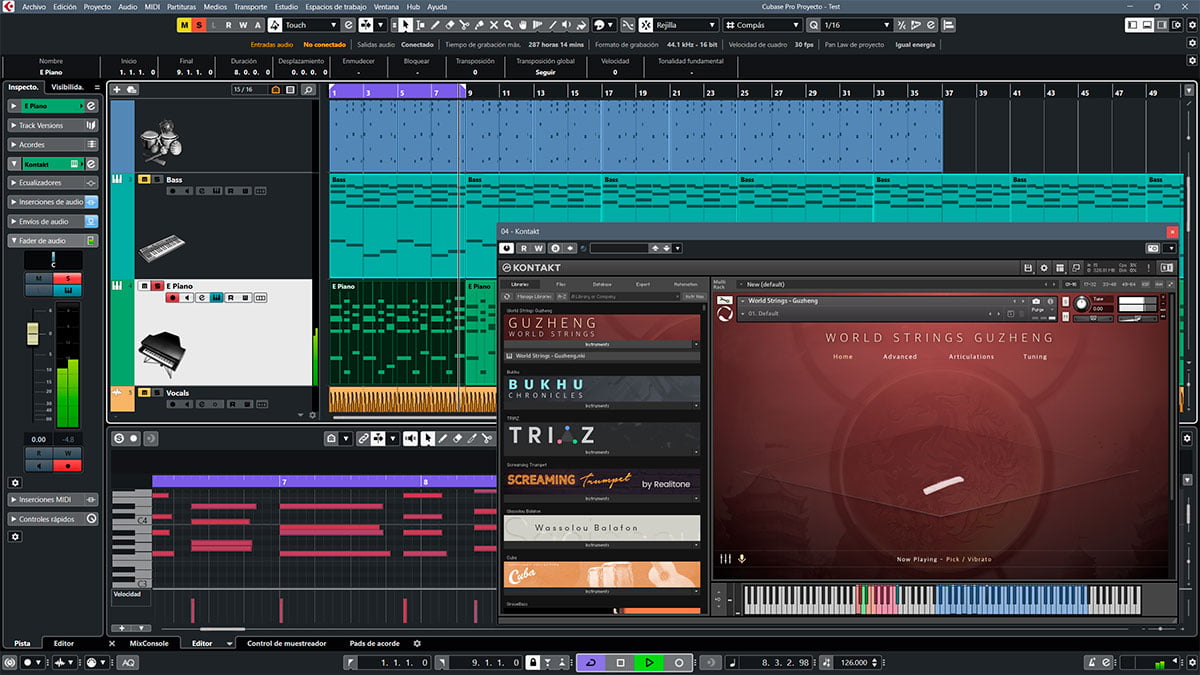This screenshot has width=1200, height=675.
Task: Adjust the inspector channel volume fader
Action: click(x=32, y=333)
